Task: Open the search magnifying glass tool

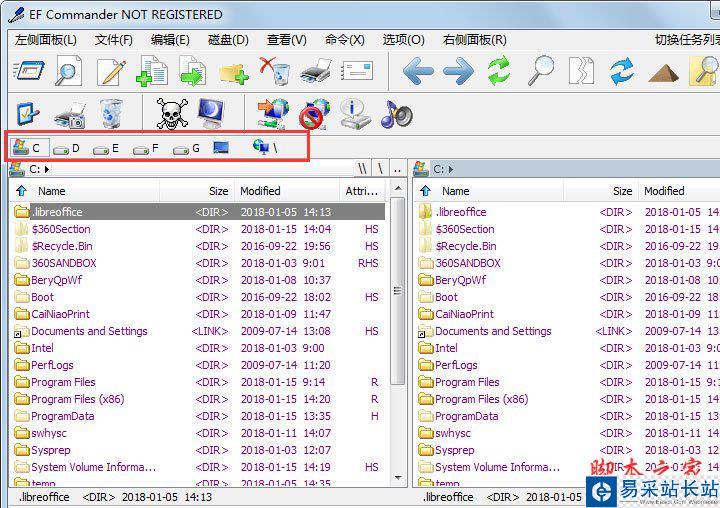Action: coord(540,71)
